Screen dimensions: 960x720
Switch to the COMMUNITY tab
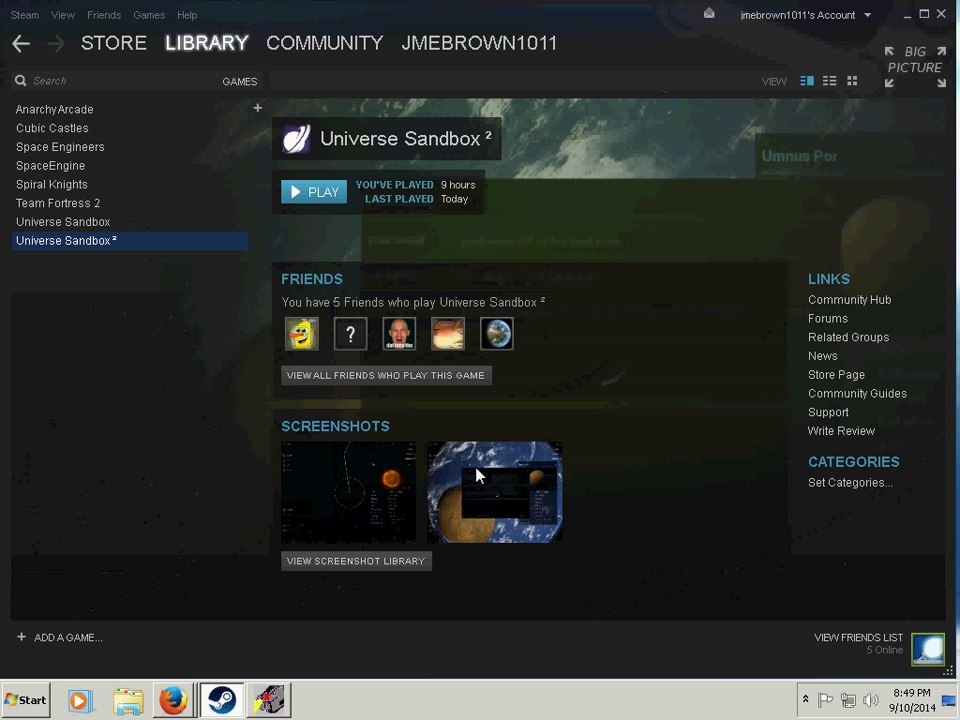pos(324,43)
